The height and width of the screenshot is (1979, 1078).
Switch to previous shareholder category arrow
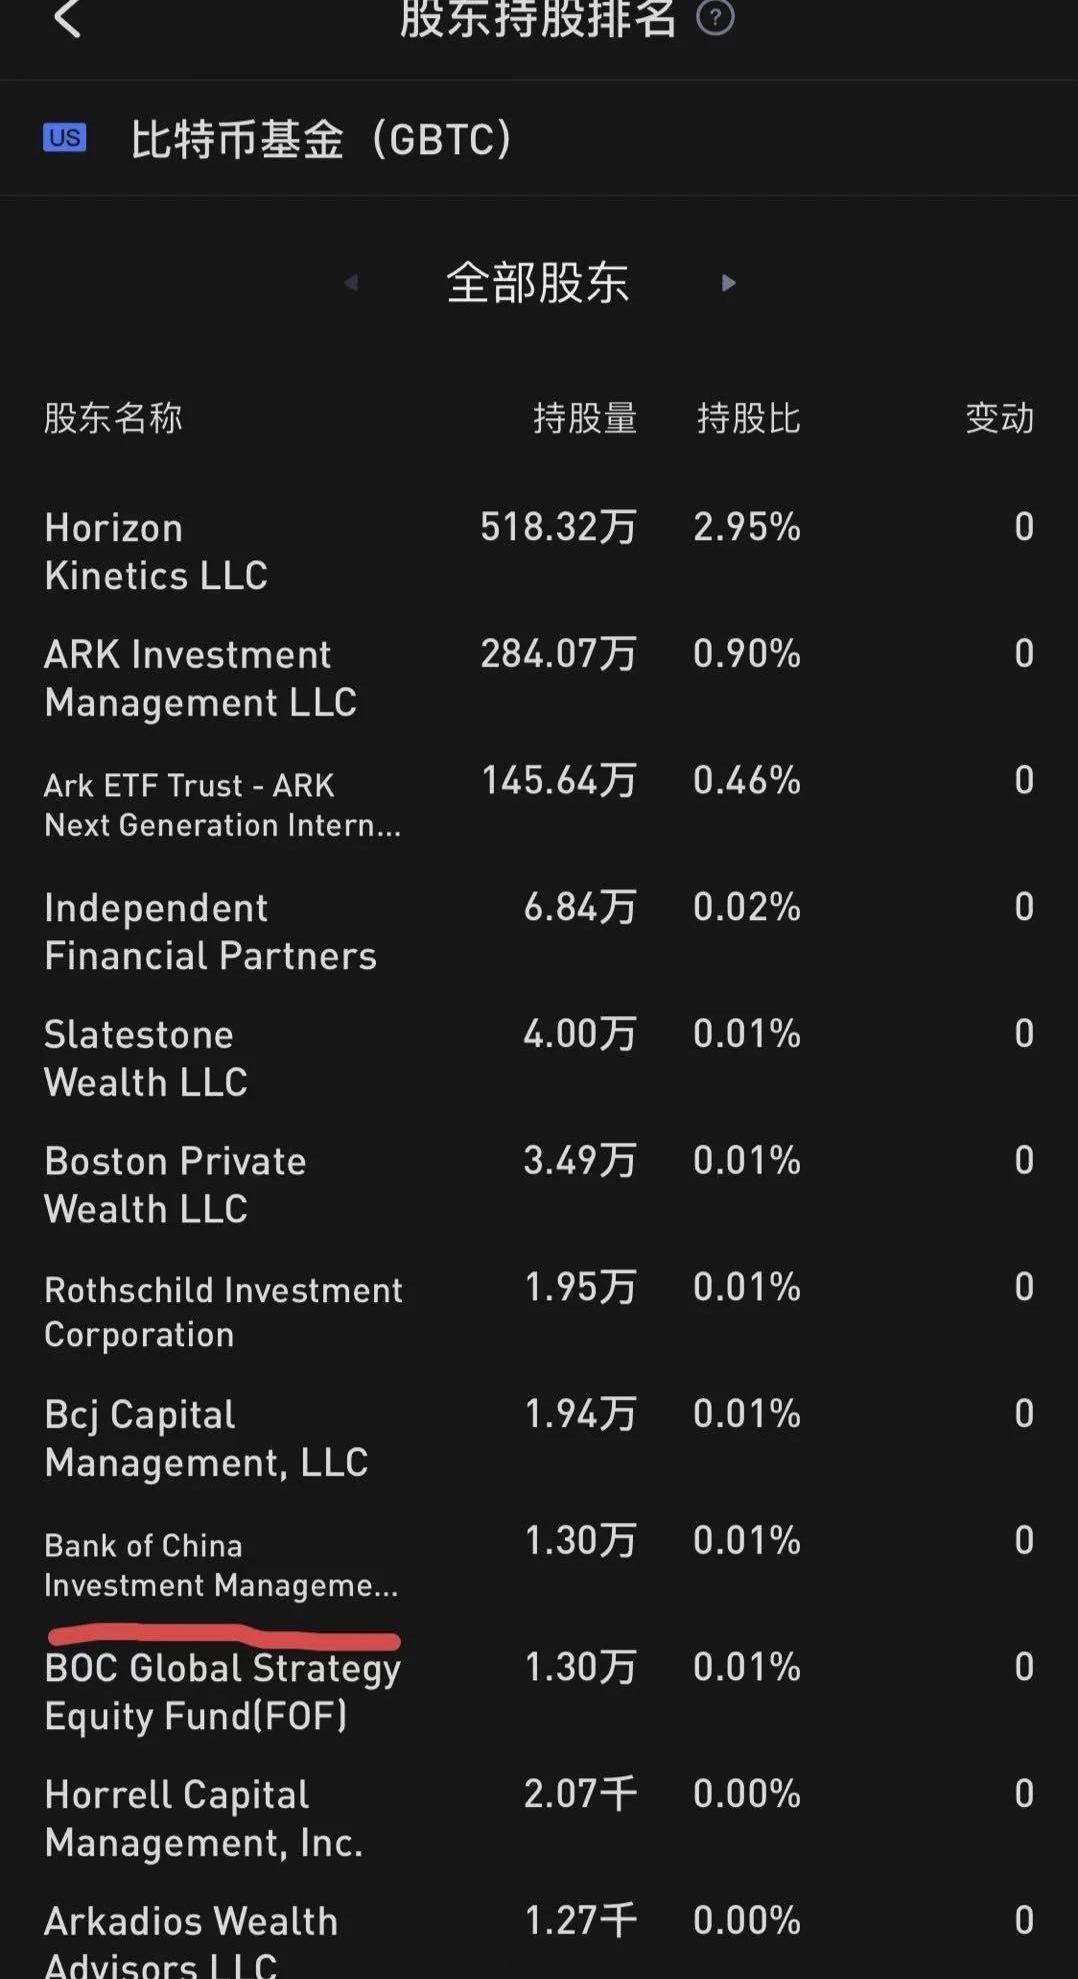click(351, 283)
